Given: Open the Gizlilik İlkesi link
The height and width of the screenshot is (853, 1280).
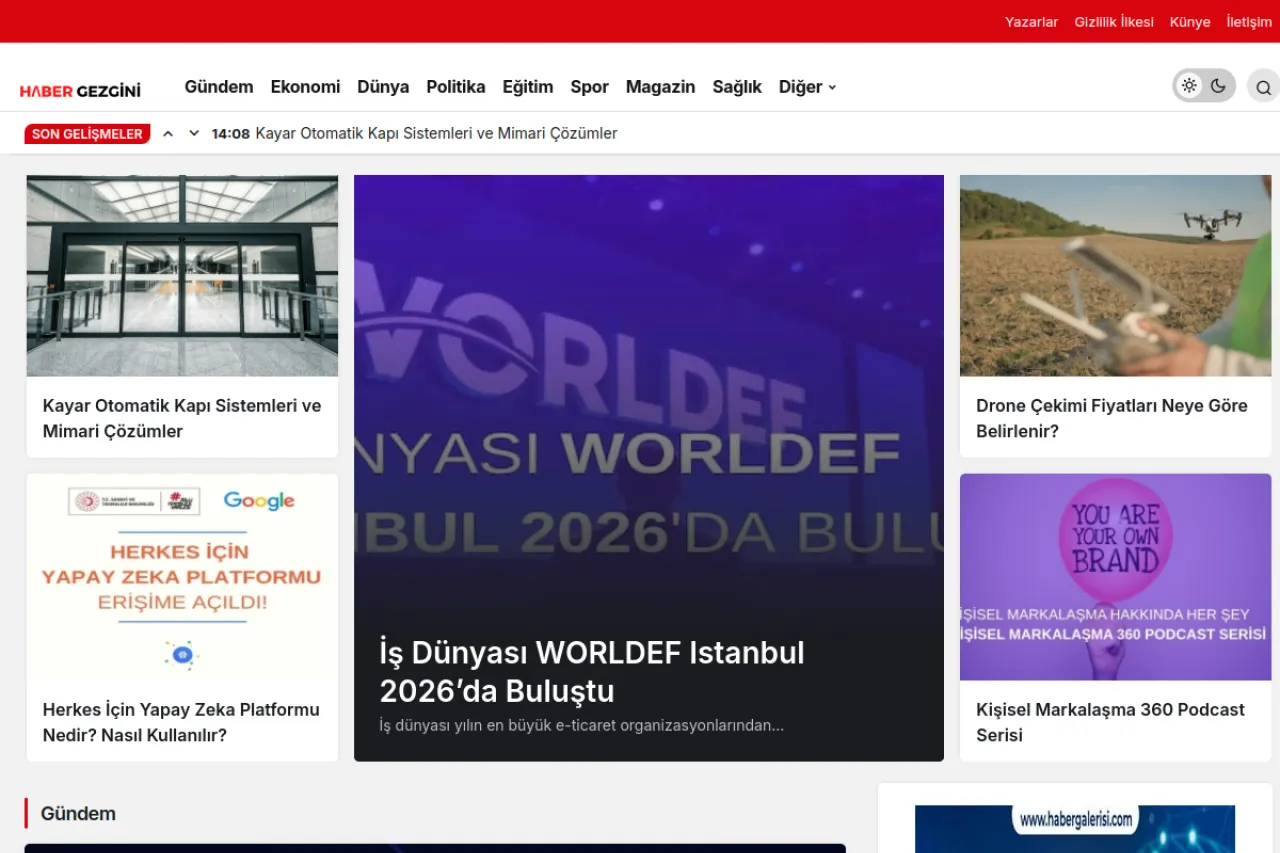Looking at the screenshot, I should point(1114,22).
